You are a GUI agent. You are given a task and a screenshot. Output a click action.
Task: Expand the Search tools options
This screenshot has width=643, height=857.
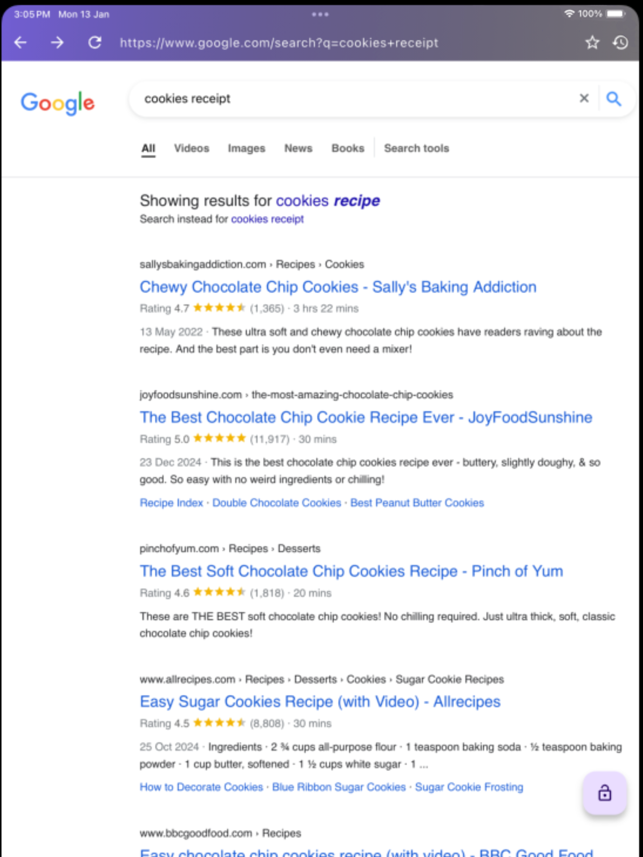(x=416, y=148)
